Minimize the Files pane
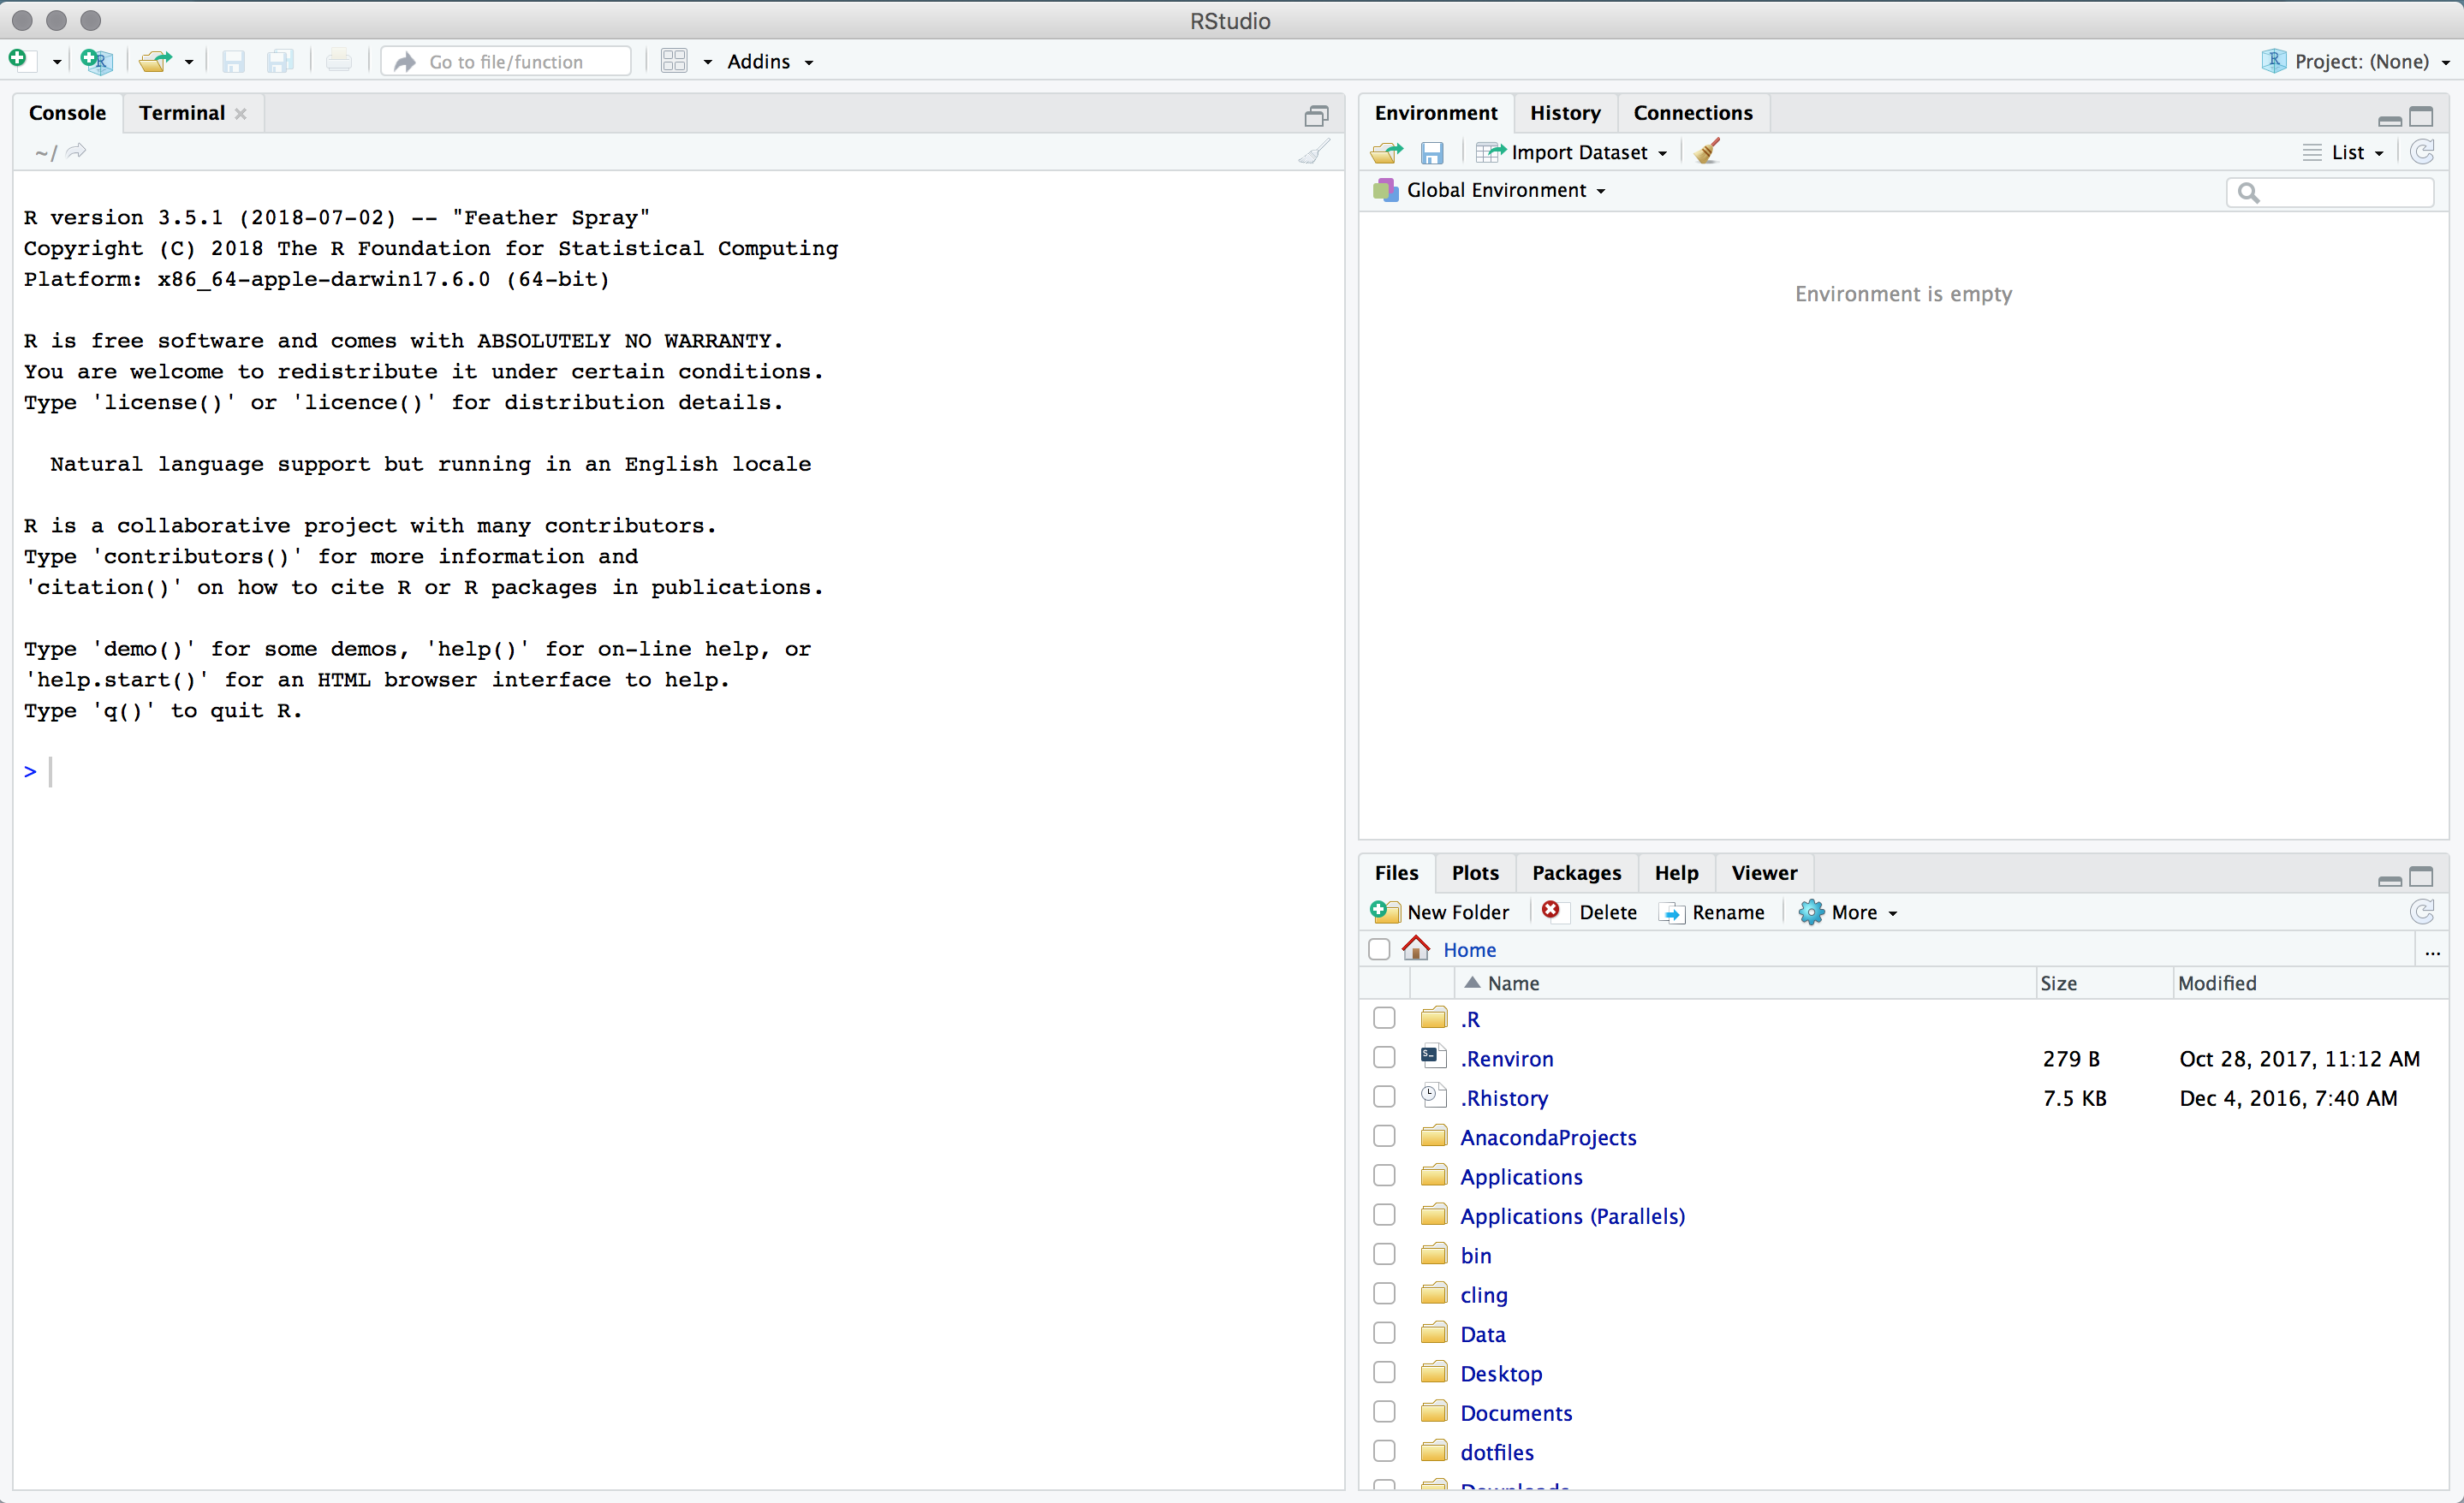 (2389, 880)
